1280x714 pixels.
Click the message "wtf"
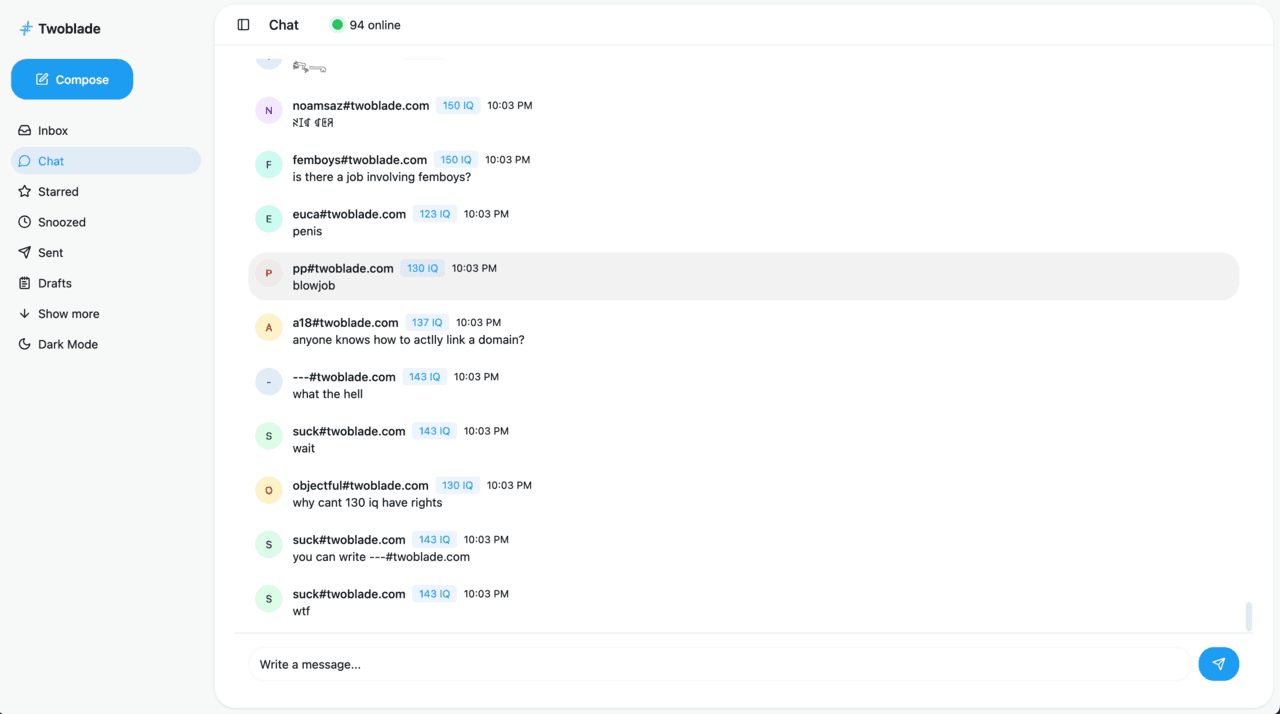pyautogui.click(x=301, y=611)
